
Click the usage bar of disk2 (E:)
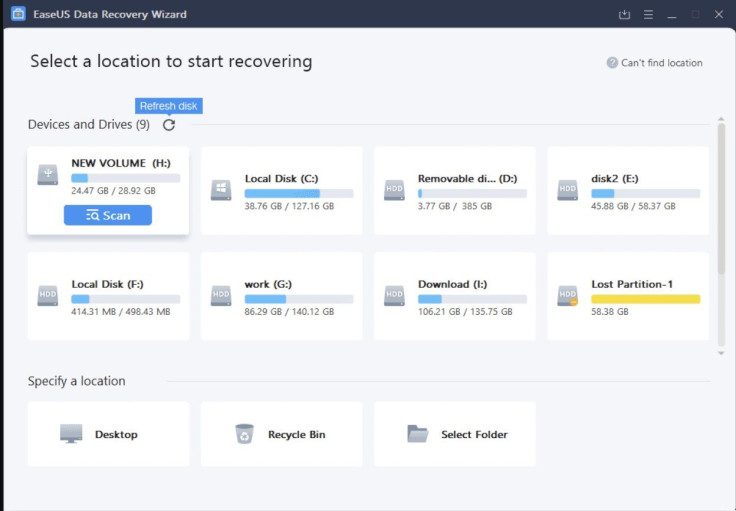point(646,193)
